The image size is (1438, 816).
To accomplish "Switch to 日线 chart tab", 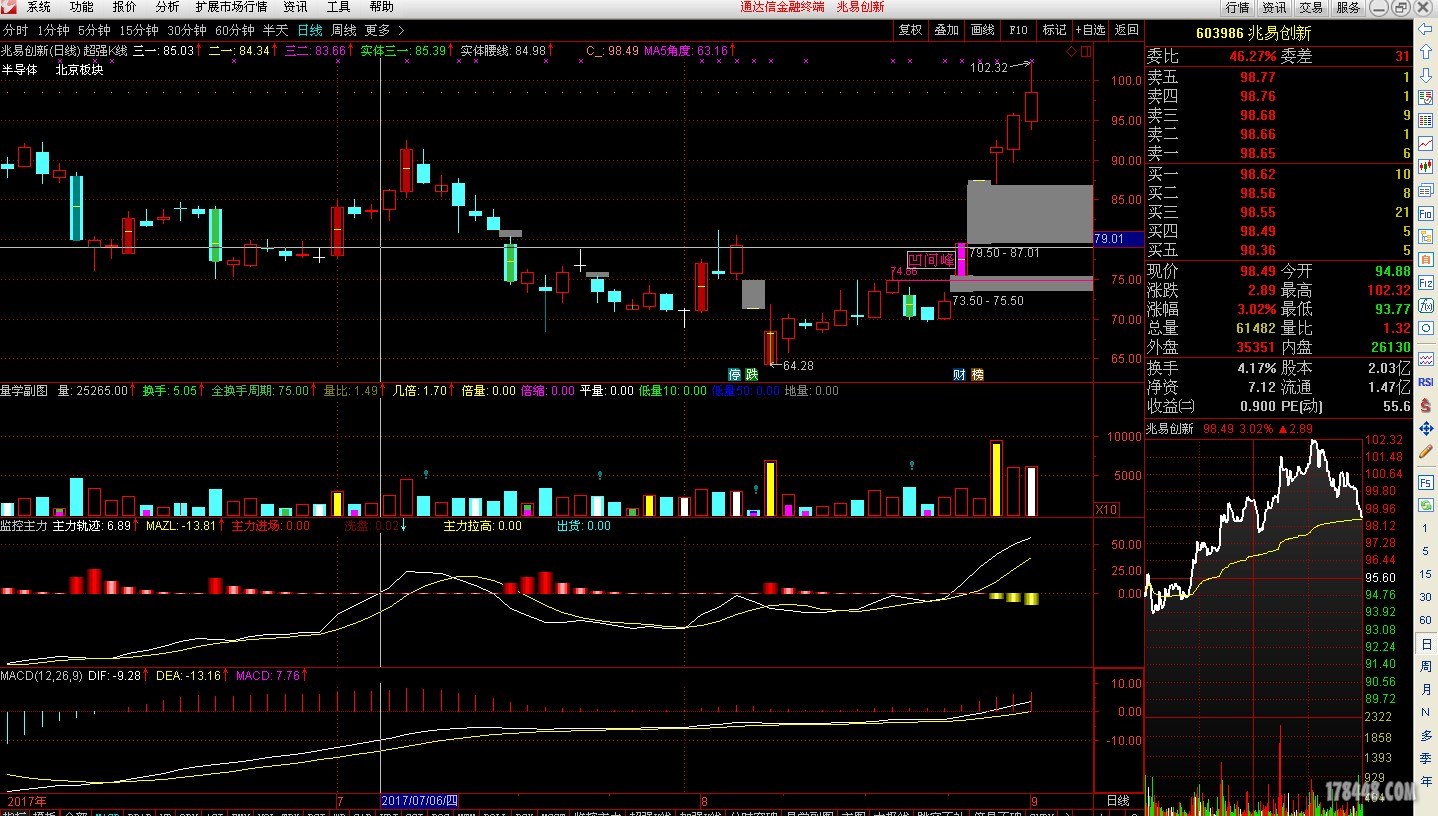I will pos(310,30).
